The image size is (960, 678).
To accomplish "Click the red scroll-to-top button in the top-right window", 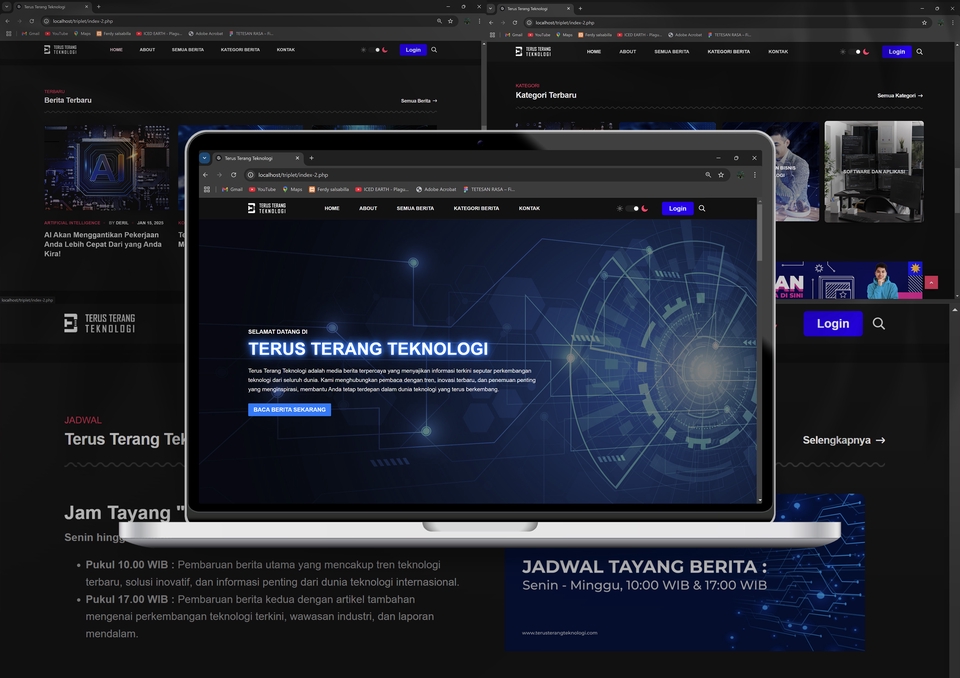I will click(931, 282).
